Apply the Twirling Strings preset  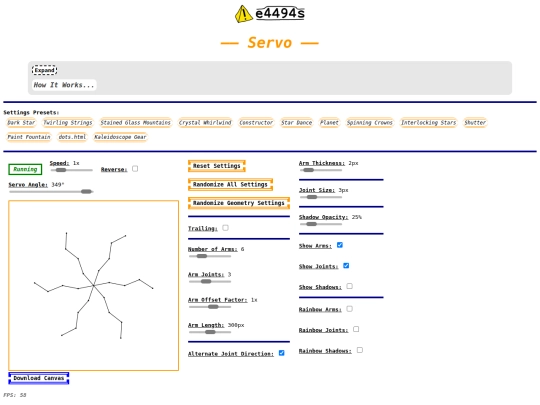pos(68,123)
